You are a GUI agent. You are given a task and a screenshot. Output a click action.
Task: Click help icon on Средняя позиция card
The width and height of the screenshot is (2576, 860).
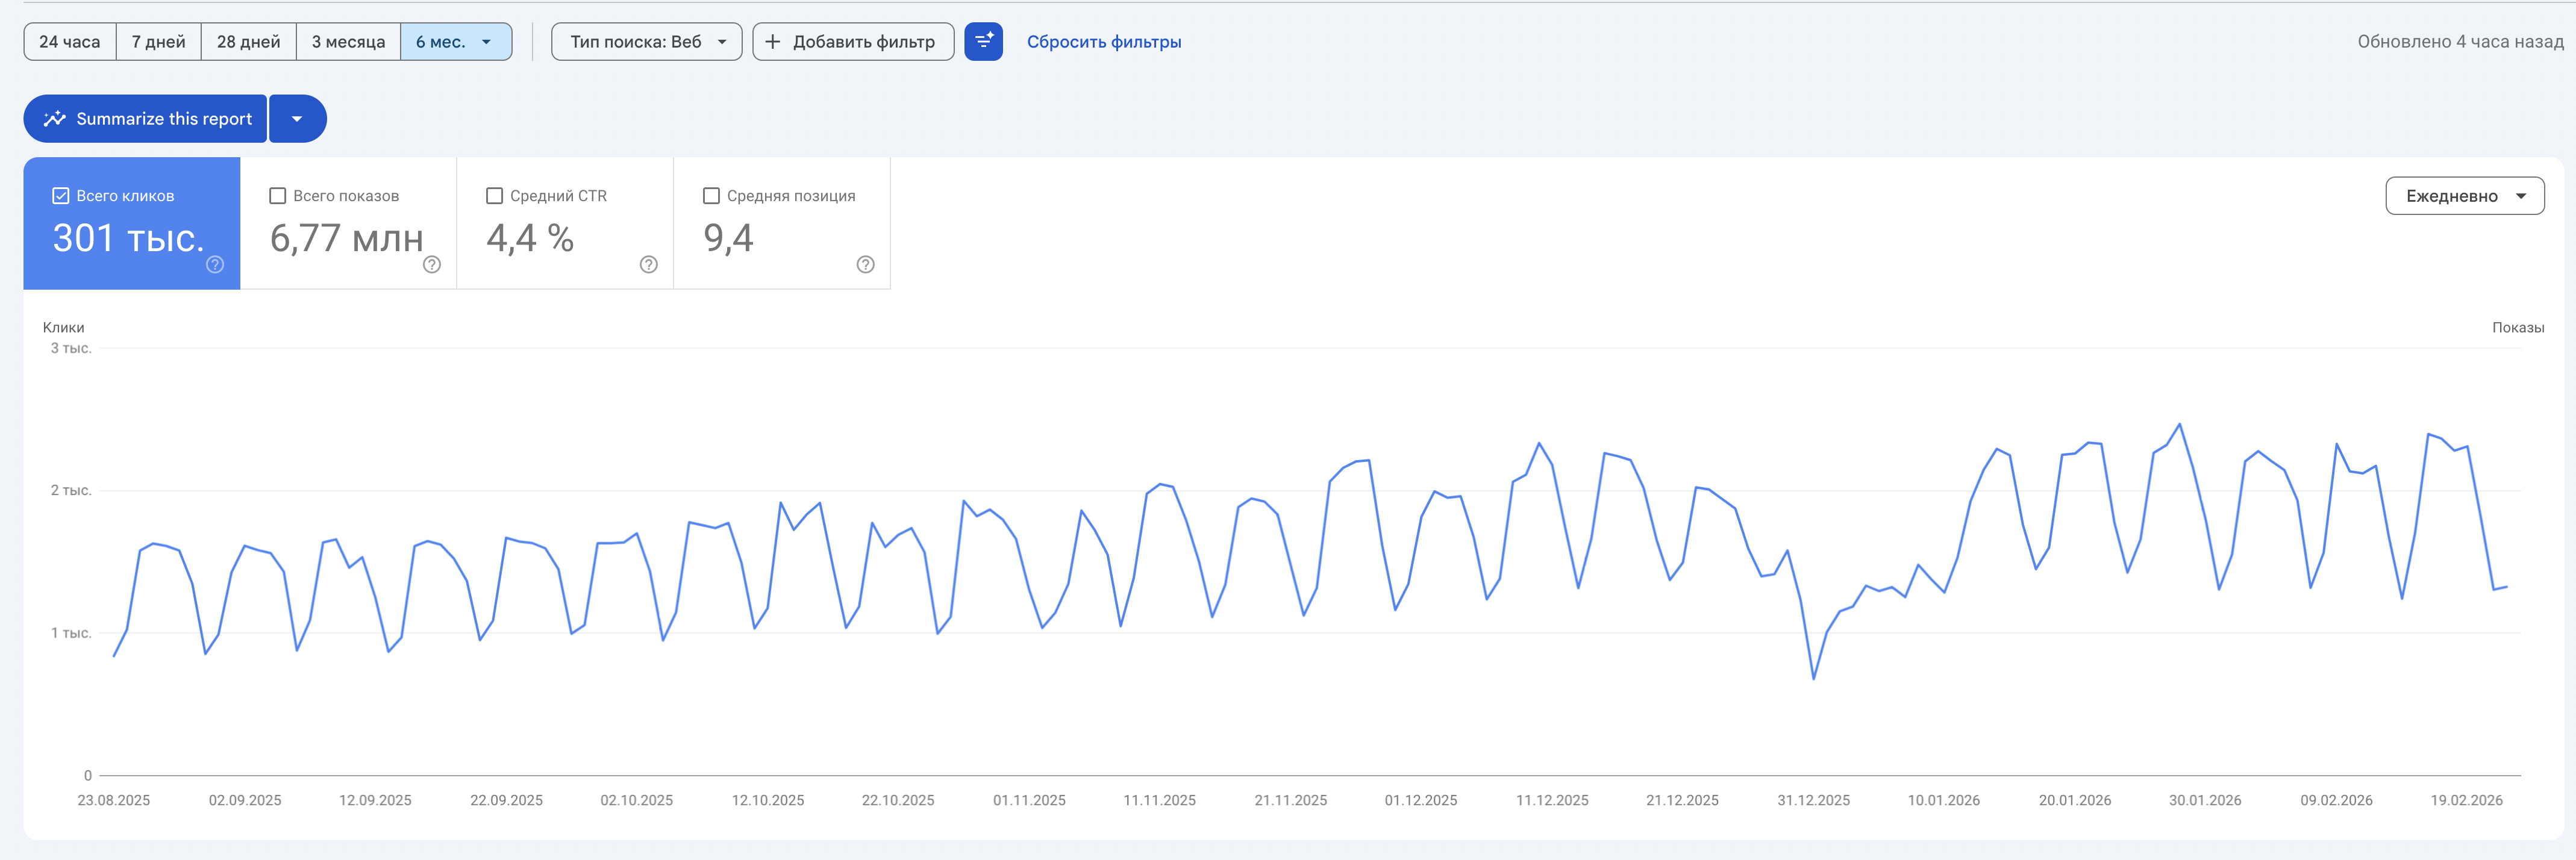pos(866,265)
